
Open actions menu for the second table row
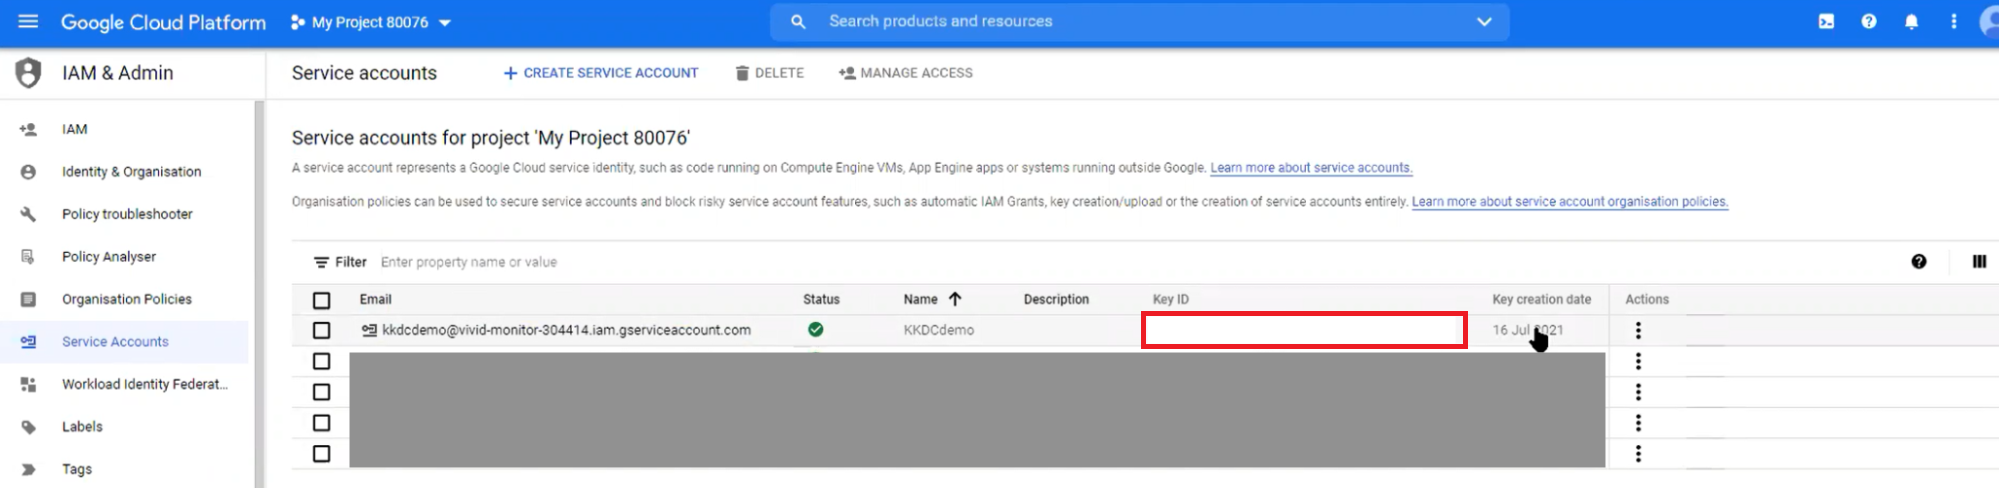coord(1638,361)
